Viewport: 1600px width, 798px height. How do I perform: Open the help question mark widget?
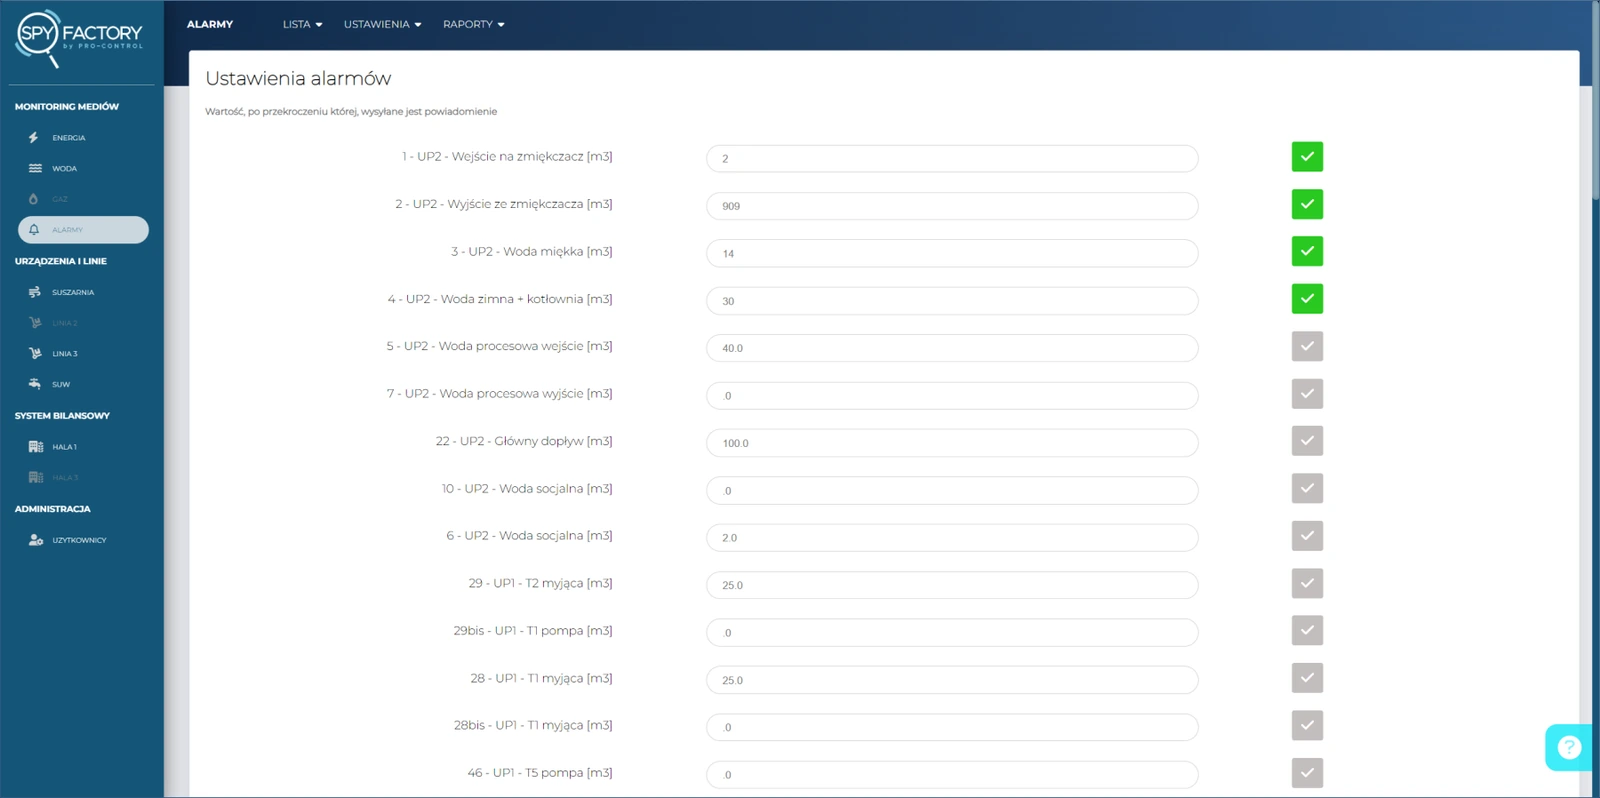point(1569,747)
